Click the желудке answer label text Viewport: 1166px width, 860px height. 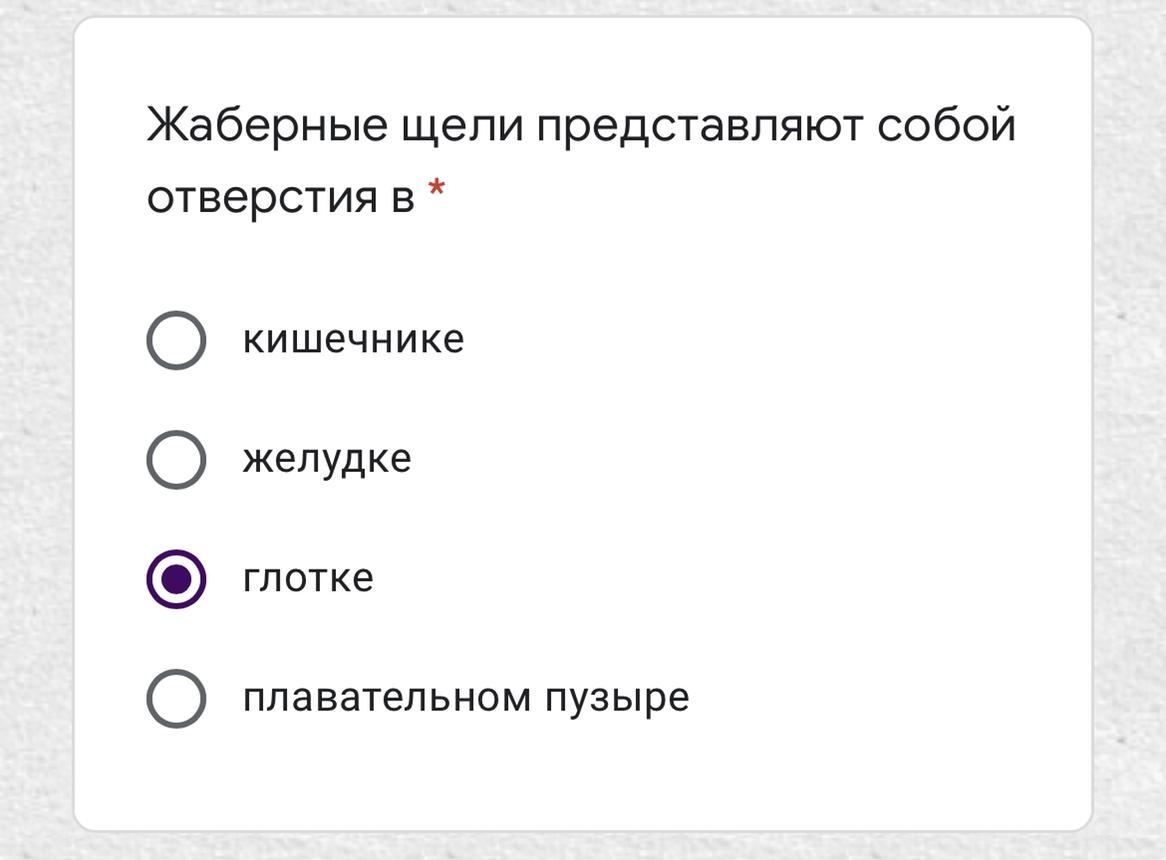pyautogui.click(x=327, y=460)
